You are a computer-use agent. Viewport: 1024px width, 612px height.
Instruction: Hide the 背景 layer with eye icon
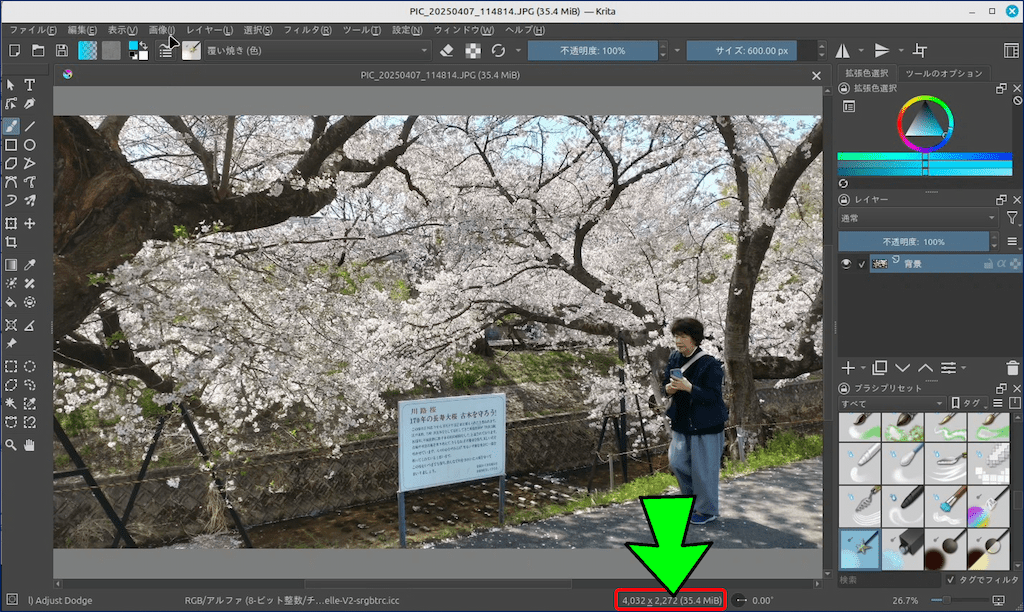coord(846,264)
